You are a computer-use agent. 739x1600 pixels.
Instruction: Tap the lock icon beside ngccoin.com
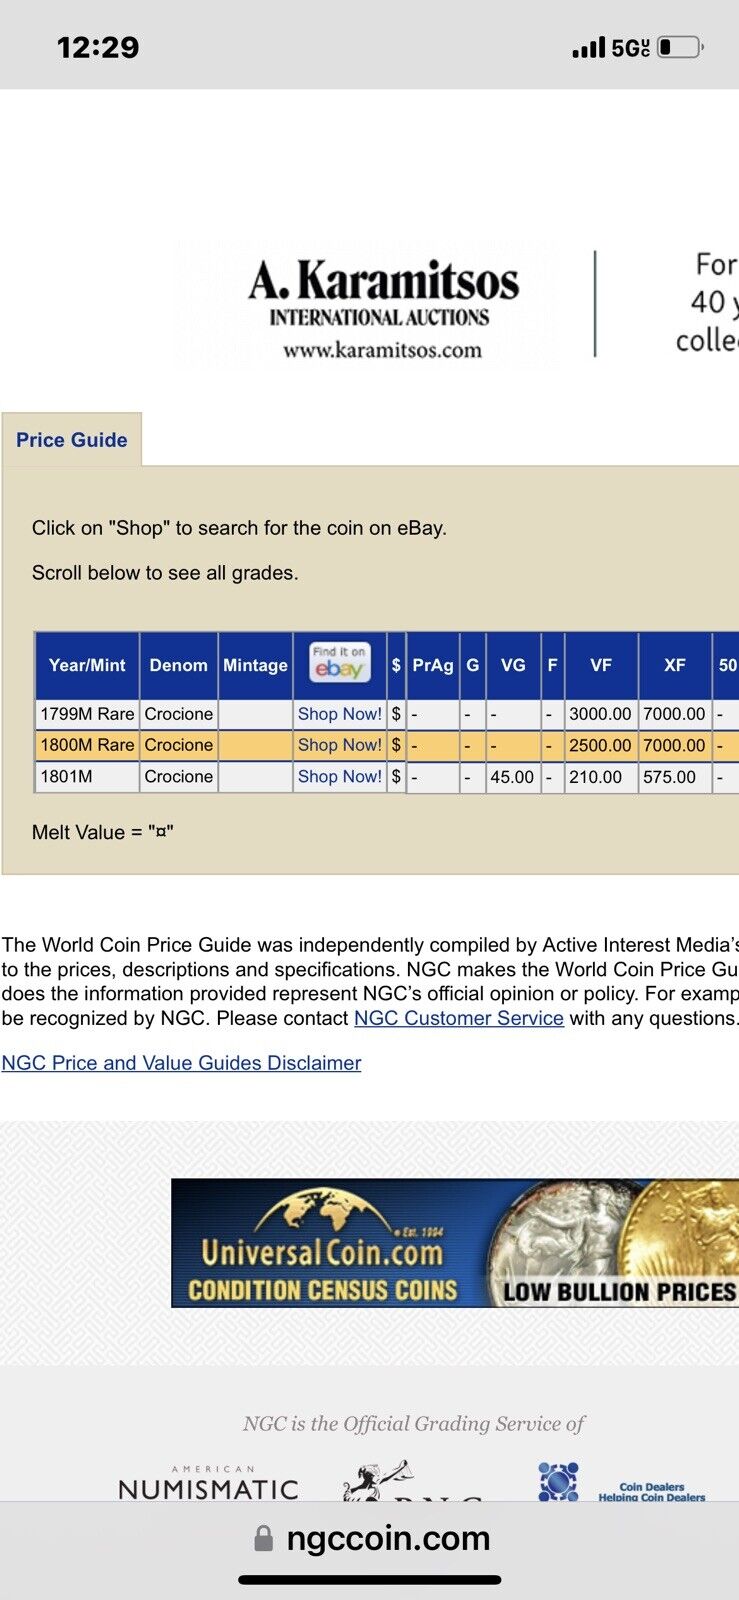(263, 1538)
